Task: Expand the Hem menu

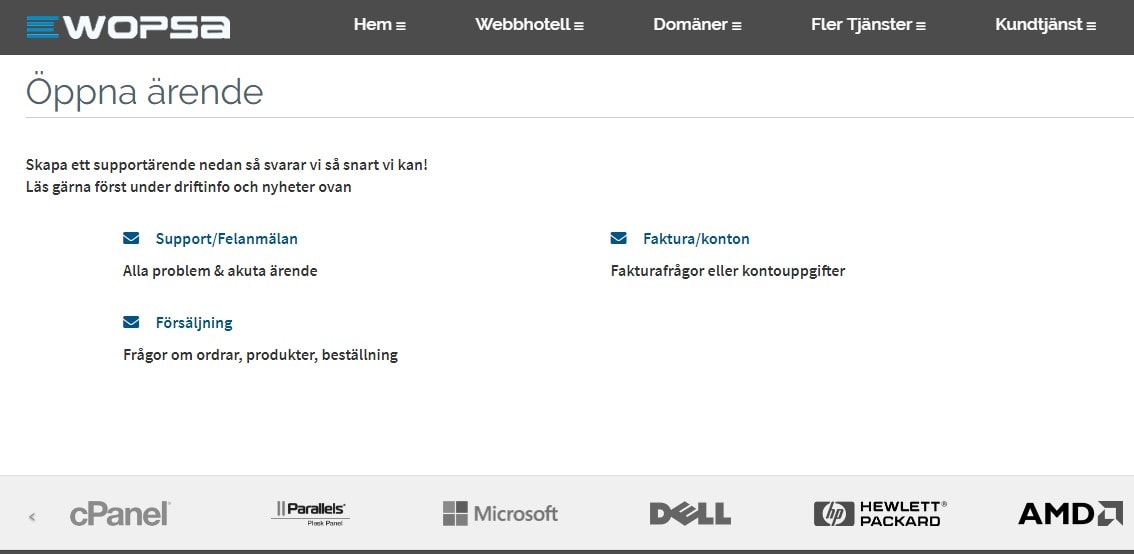Action: click(380, 25)
